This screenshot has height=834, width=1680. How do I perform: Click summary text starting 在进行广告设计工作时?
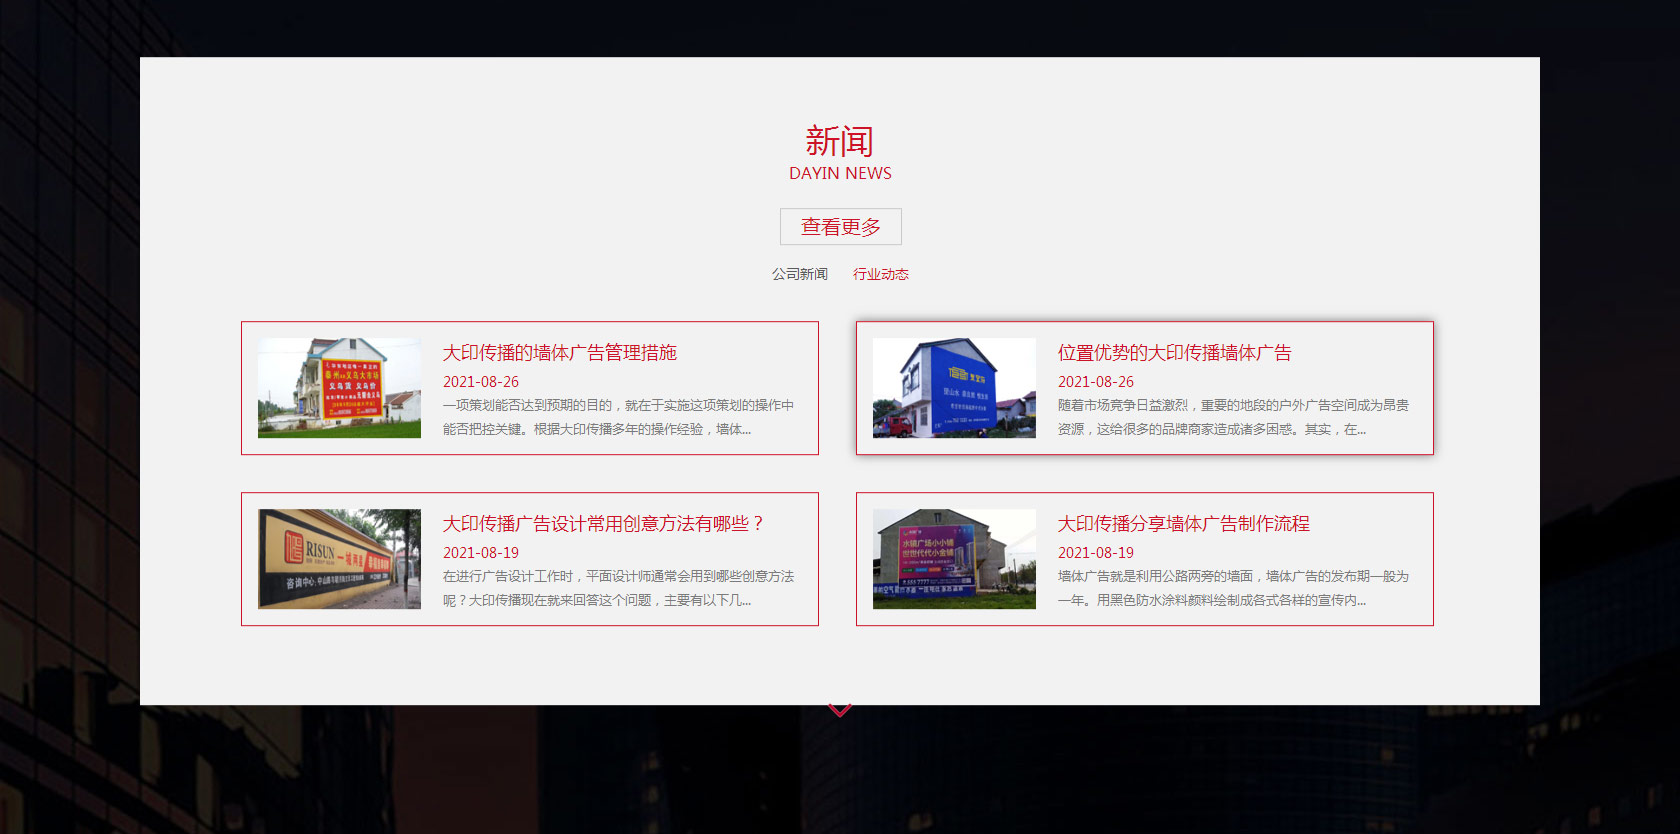pos(619,588)
